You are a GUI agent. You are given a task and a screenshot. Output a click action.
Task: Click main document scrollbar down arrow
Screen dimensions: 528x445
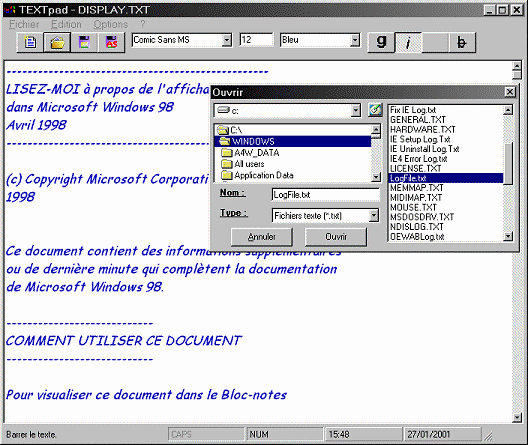(517, 418)
